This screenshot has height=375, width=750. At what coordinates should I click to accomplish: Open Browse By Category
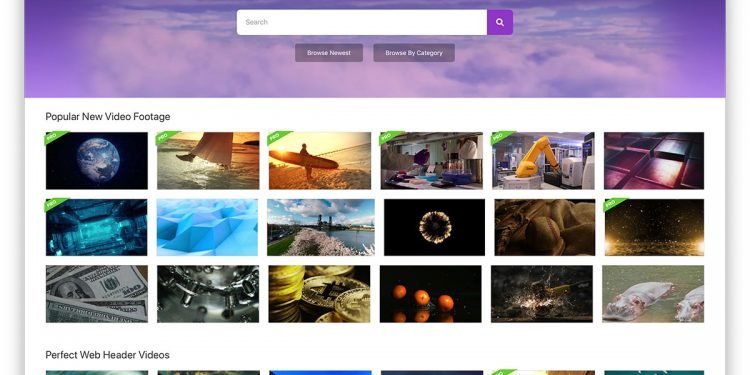tap(414, 53)
